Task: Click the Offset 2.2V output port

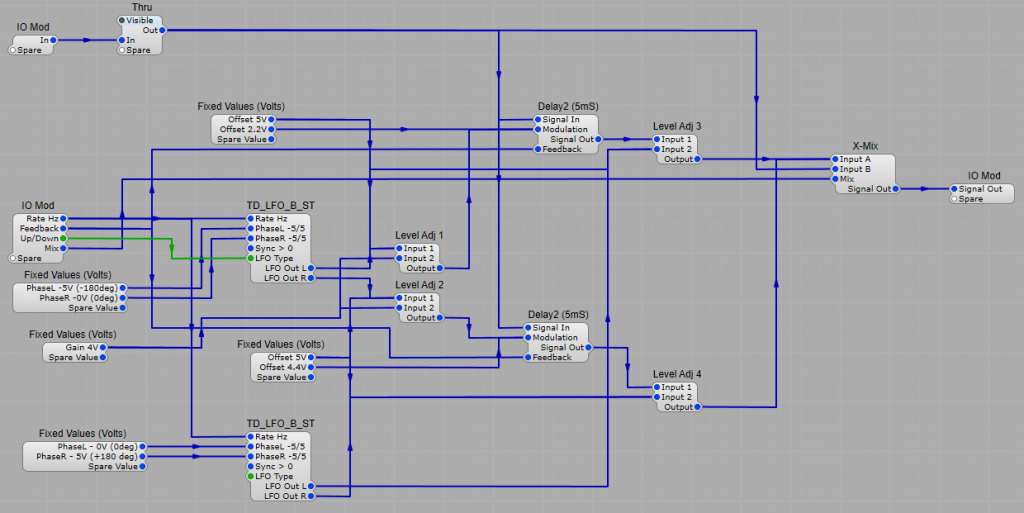Action: (270, 129)
